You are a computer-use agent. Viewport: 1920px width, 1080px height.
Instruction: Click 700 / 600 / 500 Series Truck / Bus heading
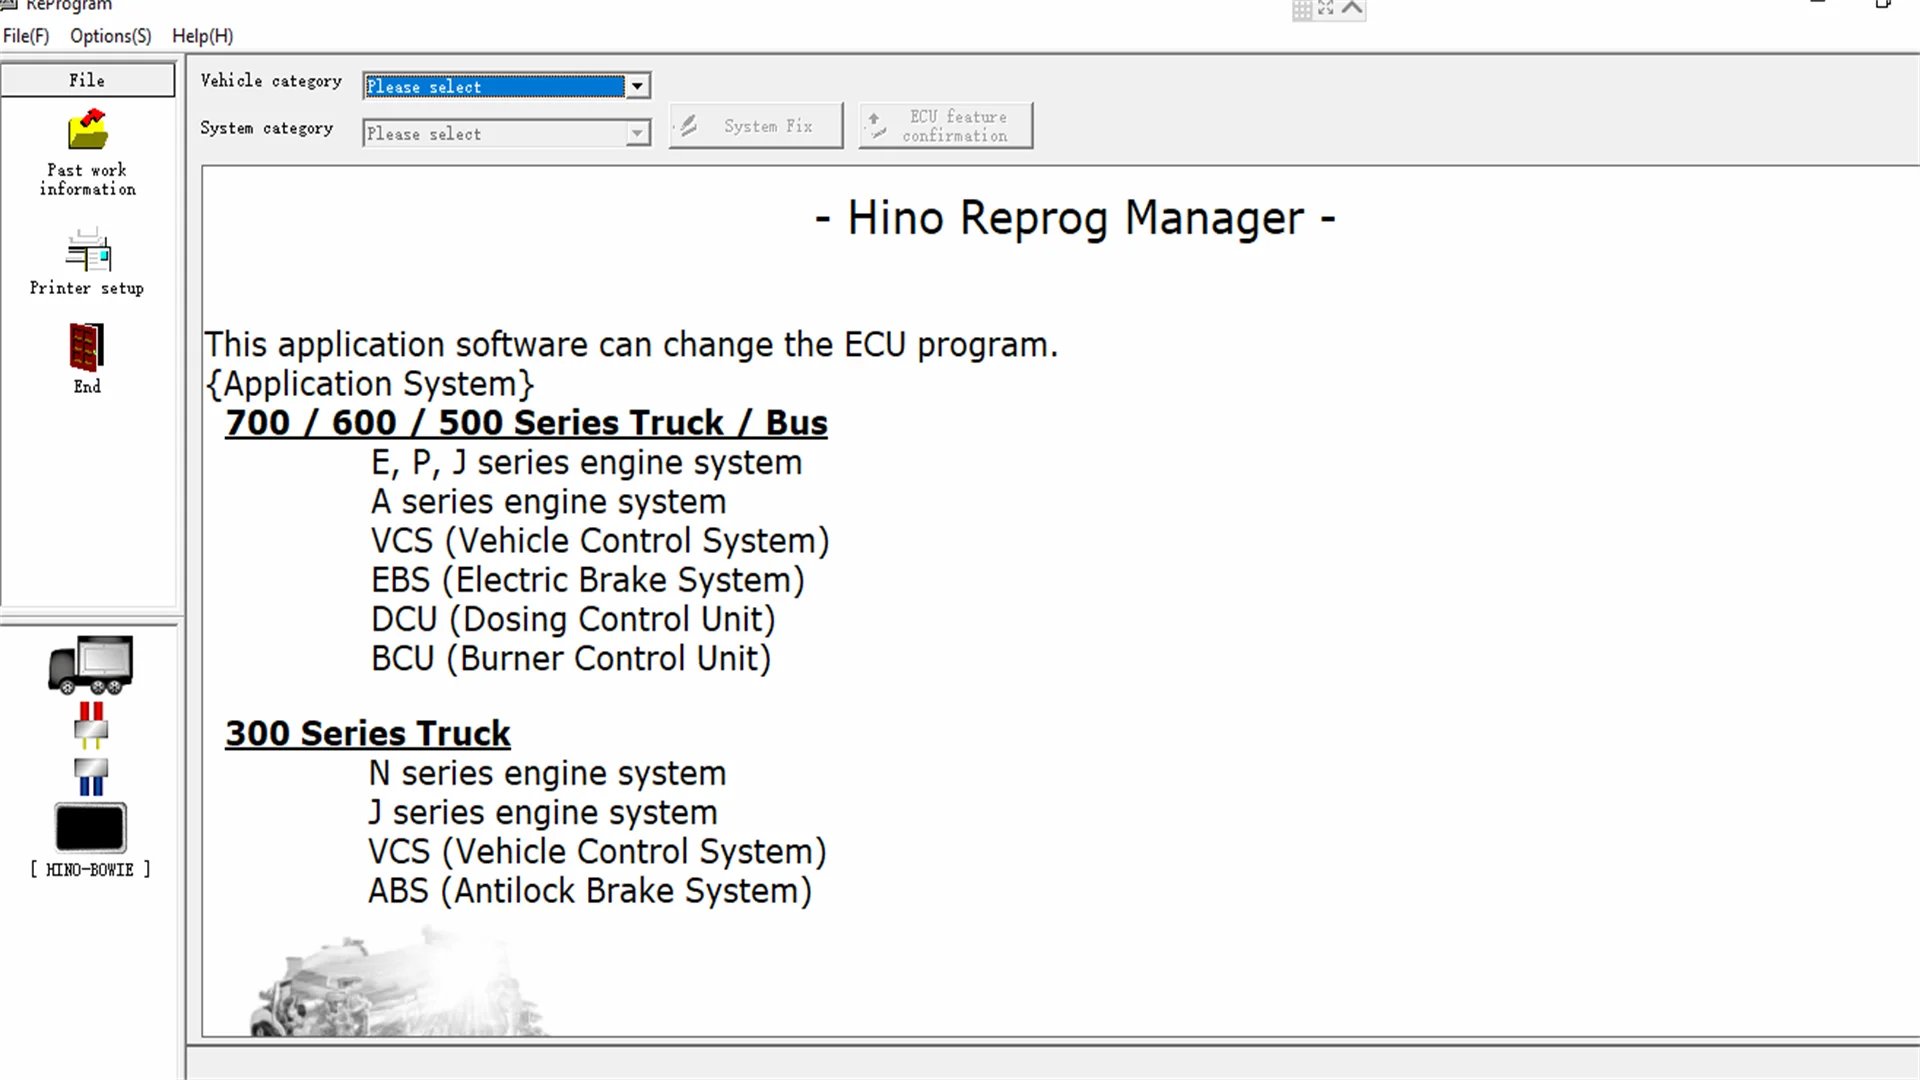(526, 423)
